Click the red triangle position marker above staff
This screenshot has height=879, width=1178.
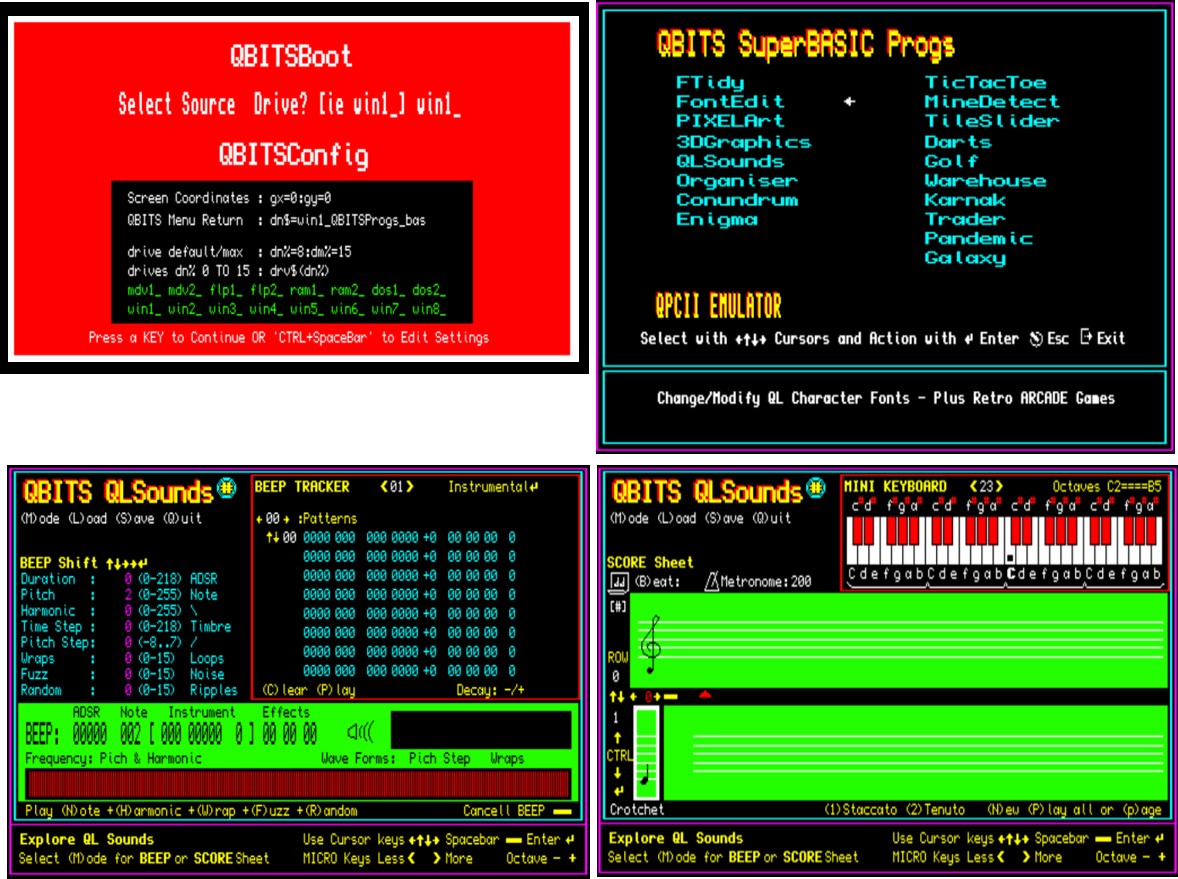pyautogui.click(x=705, y=695)
